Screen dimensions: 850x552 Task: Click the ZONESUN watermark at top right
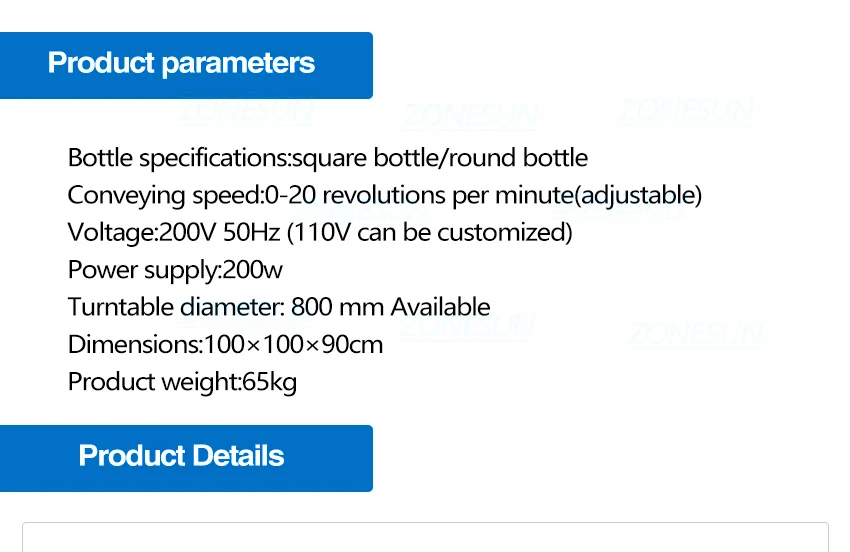pyautogui.click(x=686, y=111)
